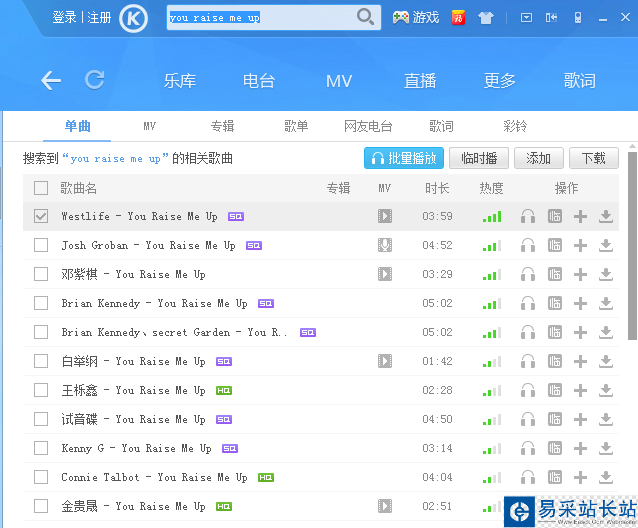638x528 pixels.
Task: Open the main menu dropdown icon
Action: pyautogui.click(x=526, y=17)
